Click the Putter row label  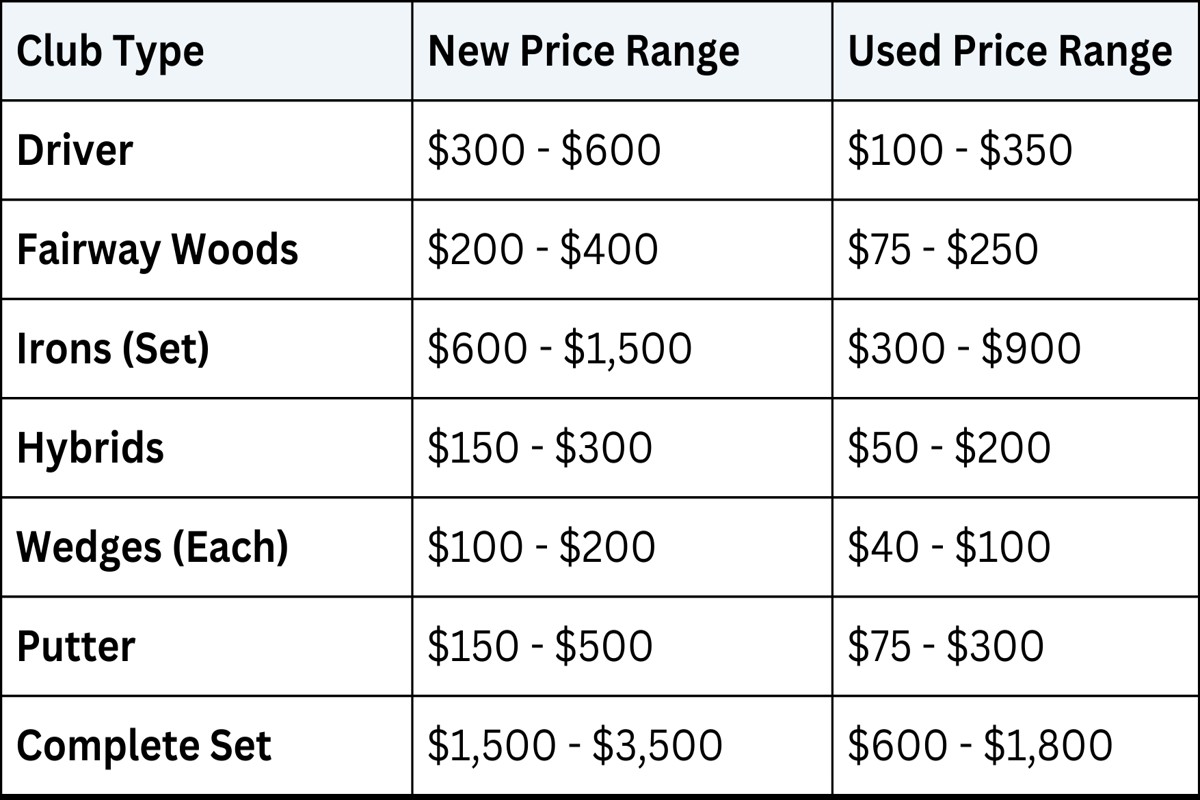pos(76,646)
